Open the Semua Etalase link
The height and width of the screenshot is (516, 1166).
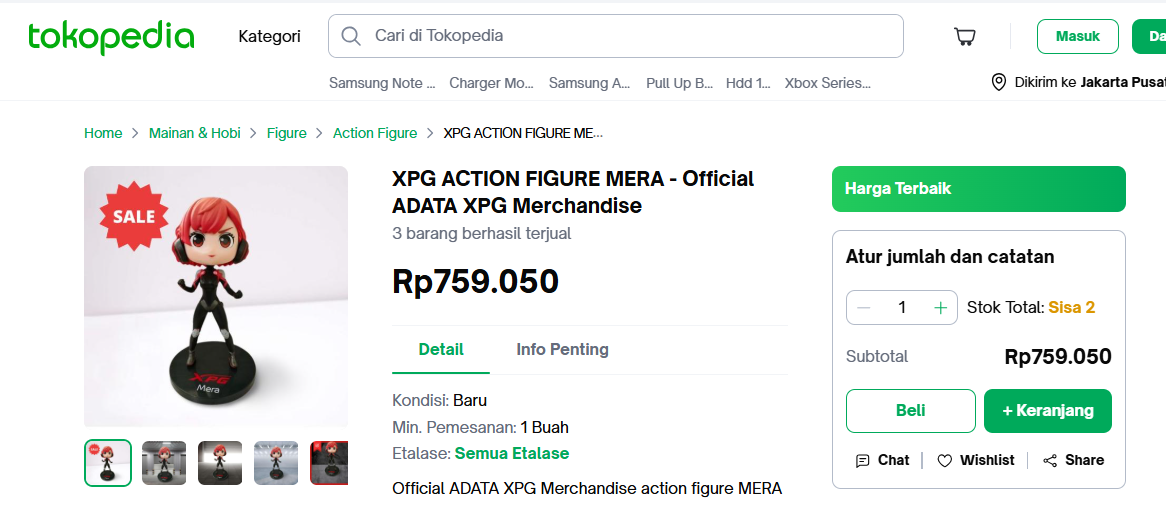[512, 453]
